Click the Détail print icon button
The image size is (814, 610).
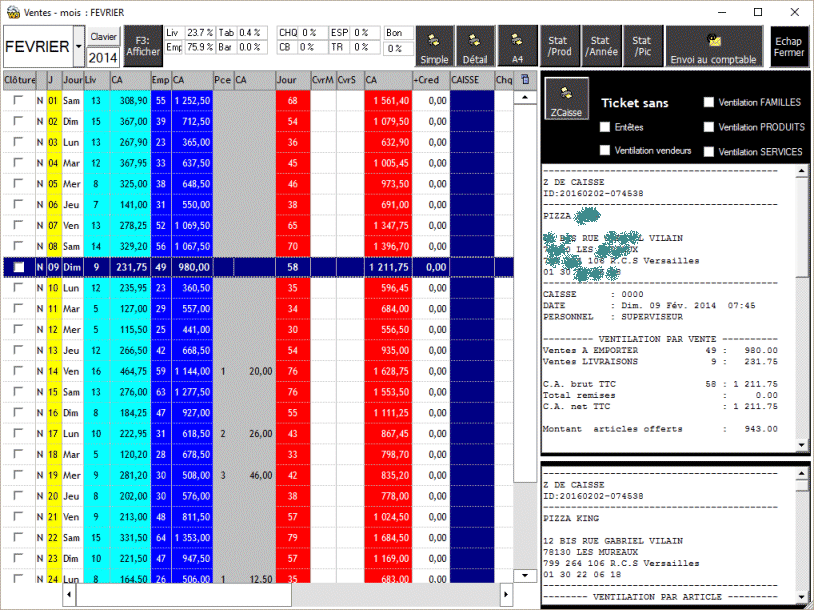tap(475, 47)
